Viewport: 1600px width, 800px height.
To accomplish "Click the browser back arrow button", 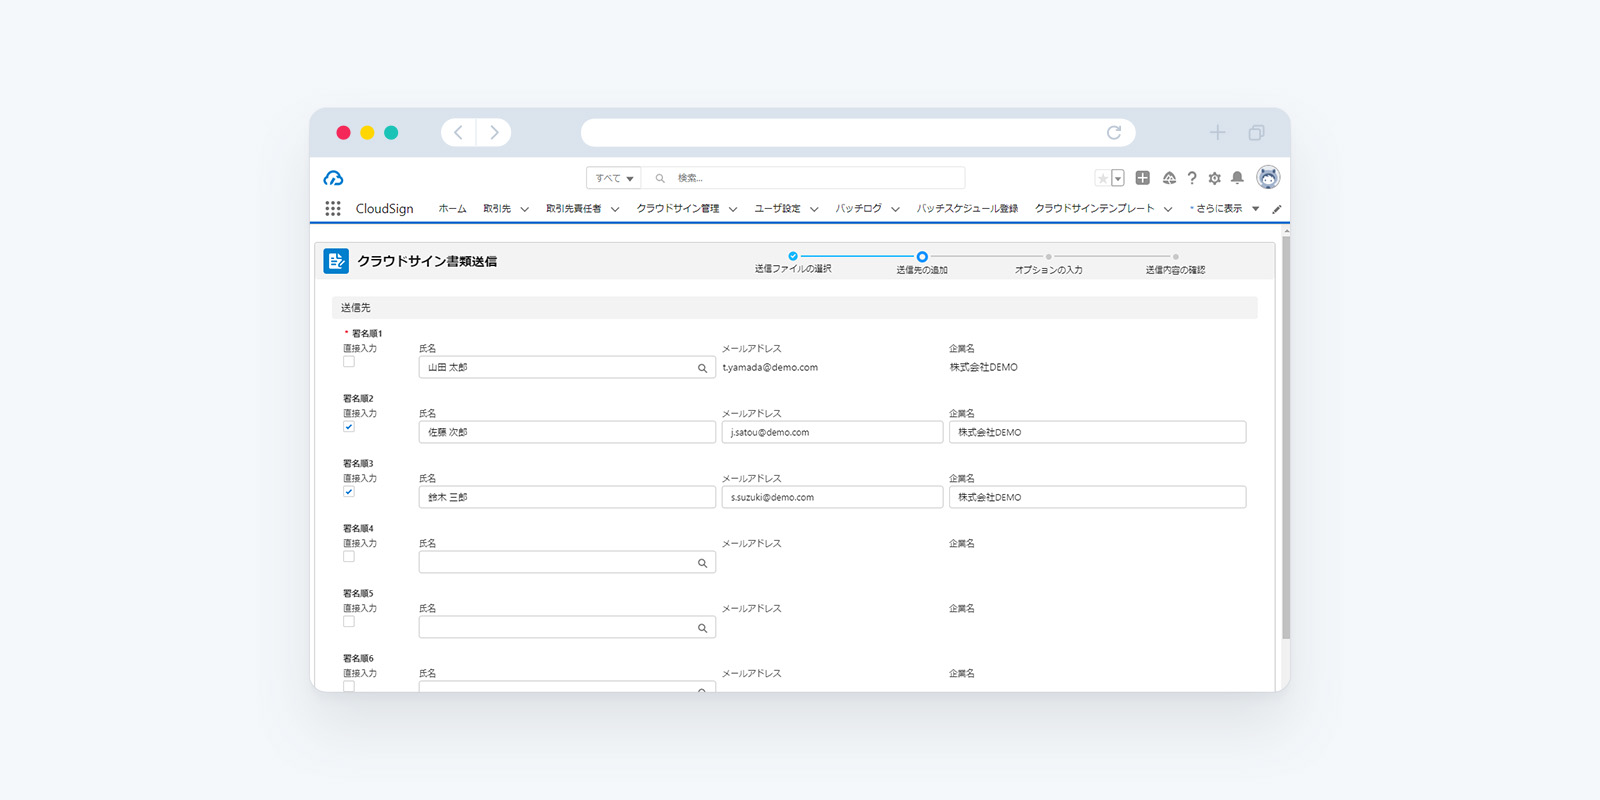I will tap(458, 133).
